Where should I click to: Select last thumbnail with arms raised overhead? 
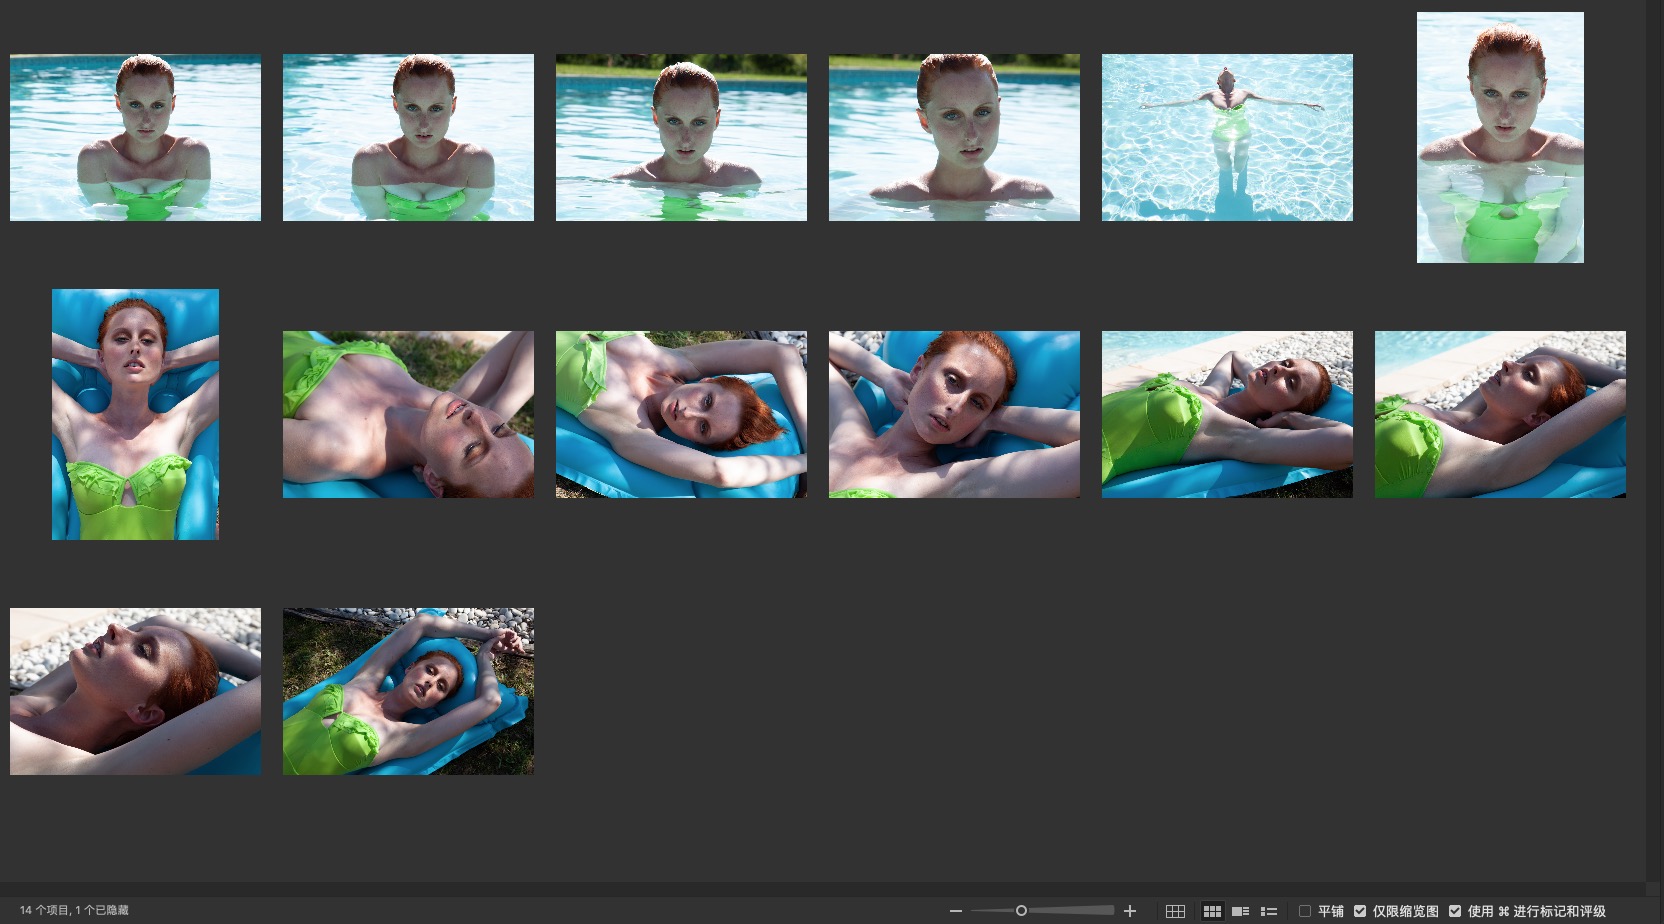[x=408, y=691]
